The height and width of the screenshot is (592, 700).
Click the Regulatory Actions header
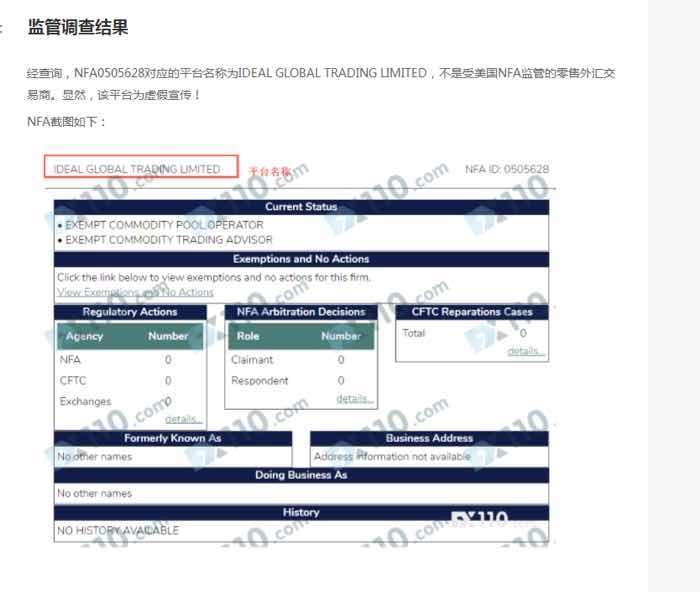click(x=130, y=312)
